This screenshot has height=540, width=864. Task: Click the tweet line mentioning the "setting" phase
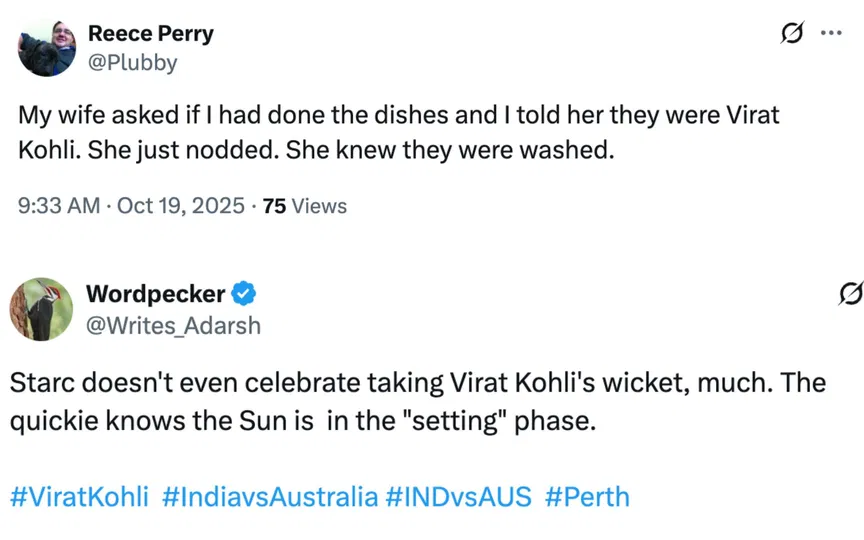click(x=302, y=421)
